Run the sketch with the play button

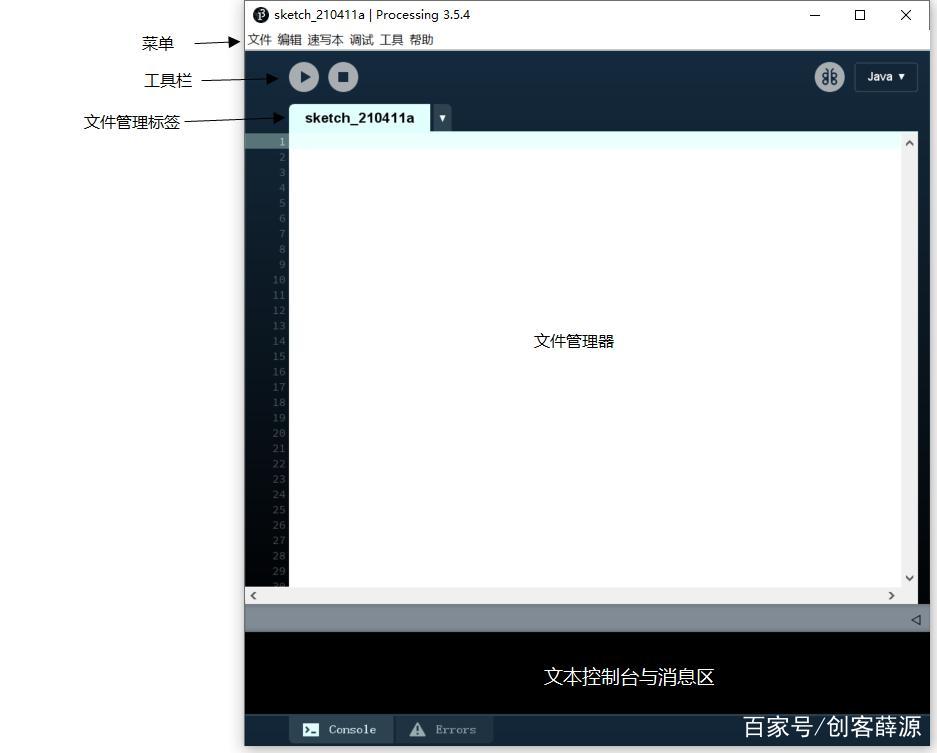point(304,77)
